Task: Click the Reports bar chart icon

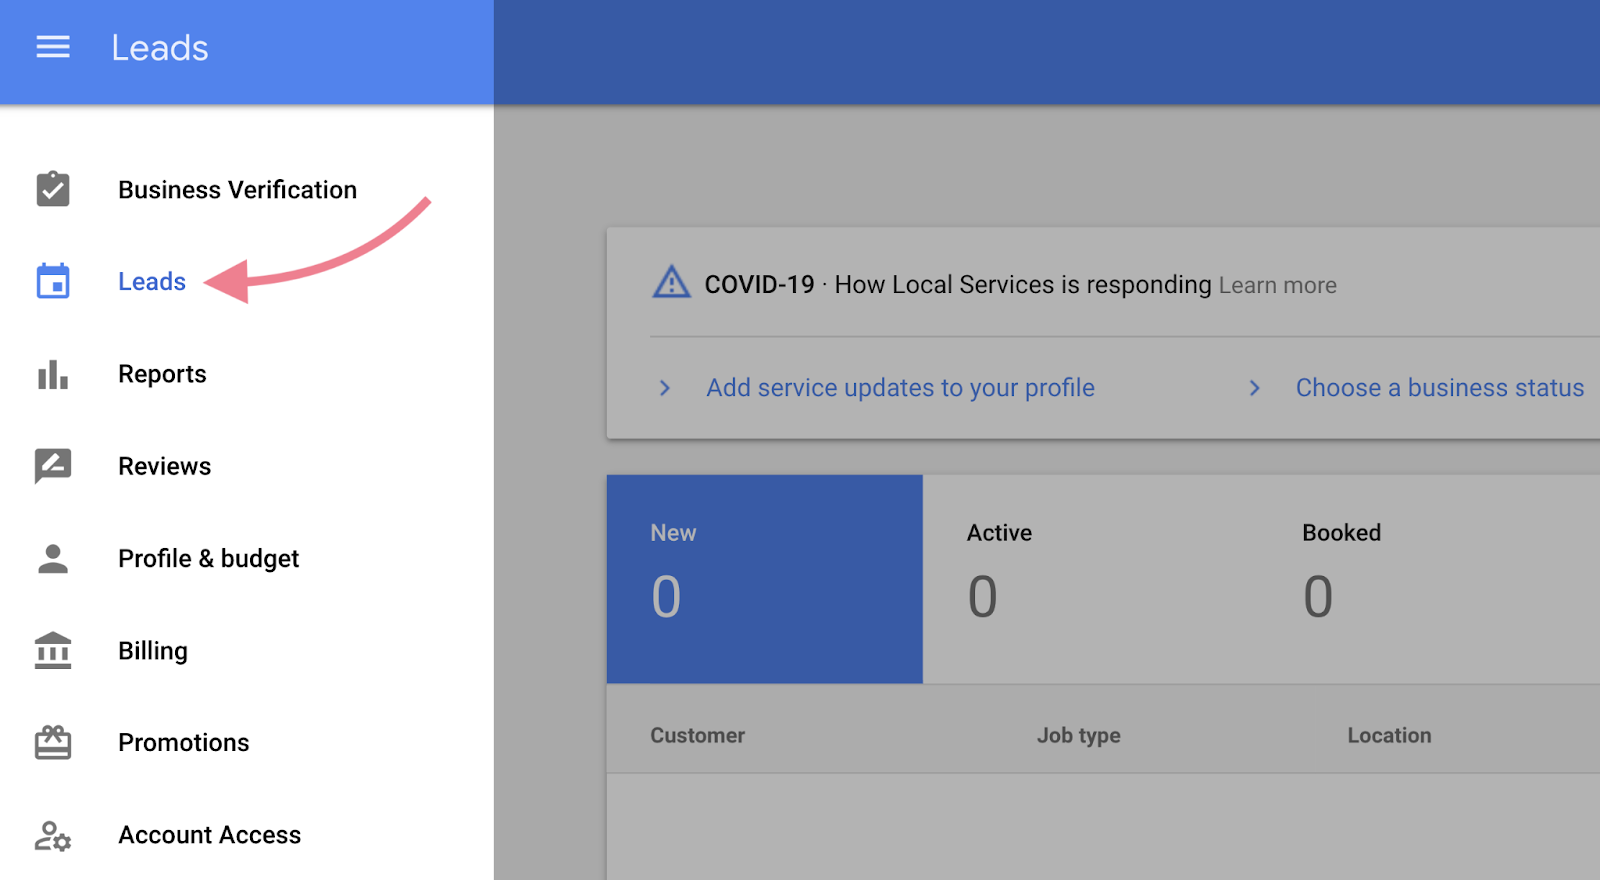Action: pos(53,375)
